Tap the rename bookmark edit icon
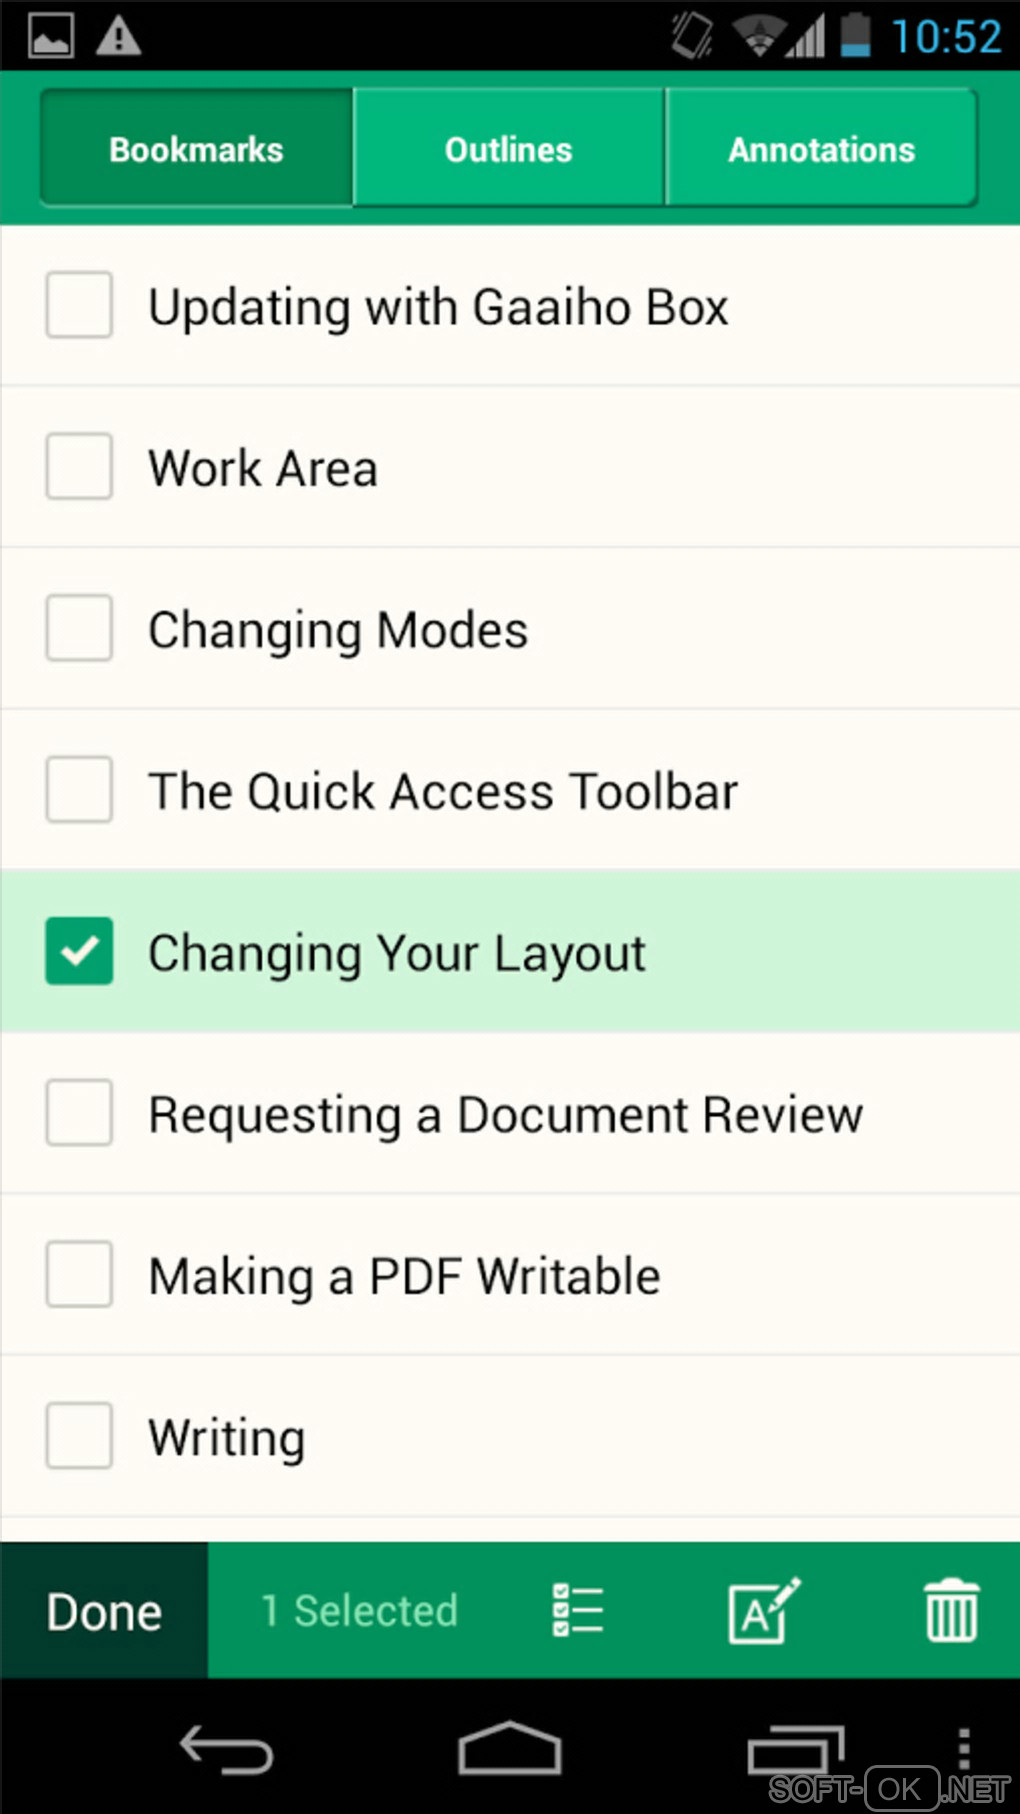 [764, 1610]
